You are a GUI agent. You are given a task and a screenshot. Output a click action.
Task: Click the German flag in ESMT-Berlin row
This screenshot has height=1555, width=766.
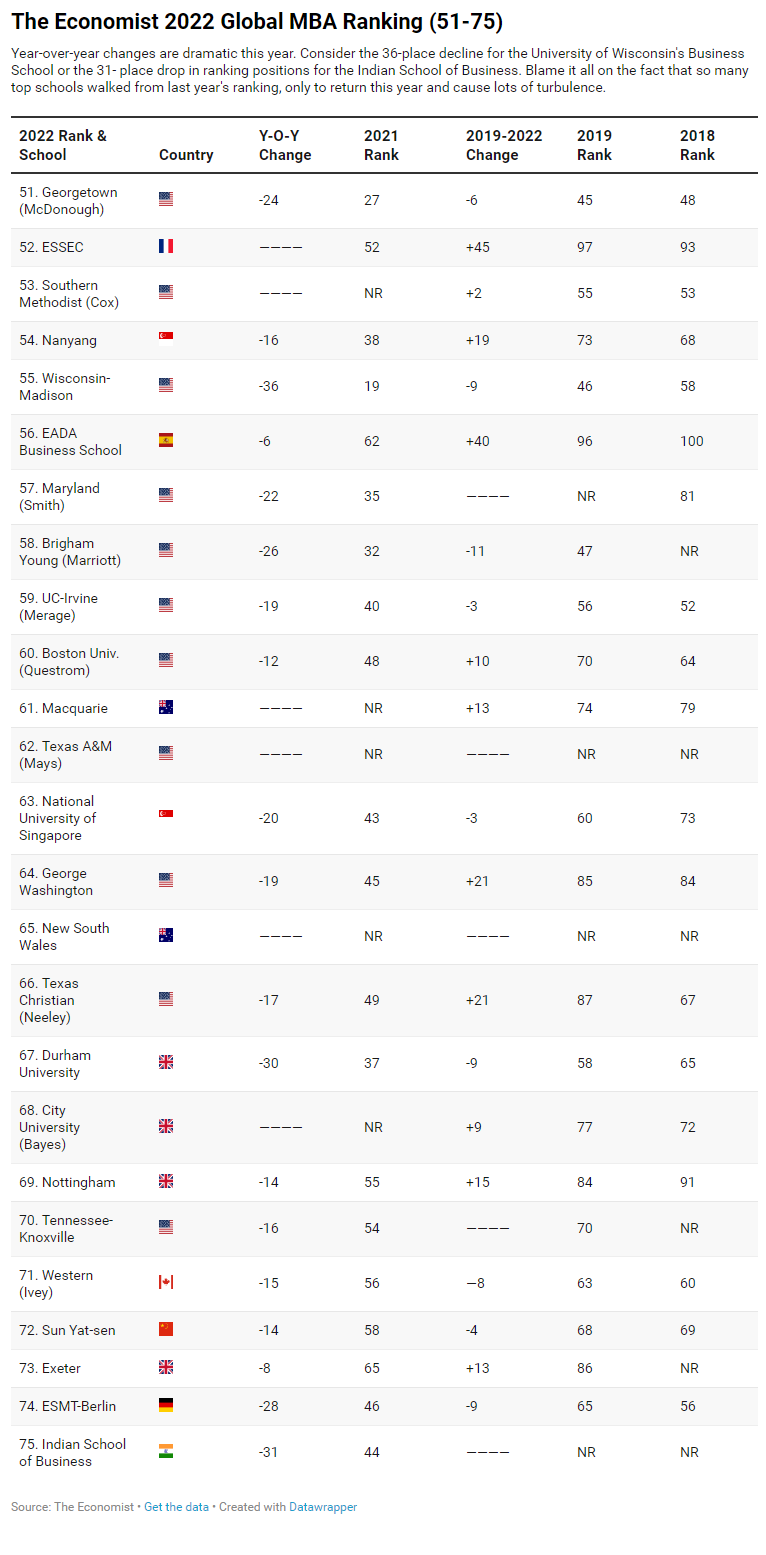click(166, 1405)
